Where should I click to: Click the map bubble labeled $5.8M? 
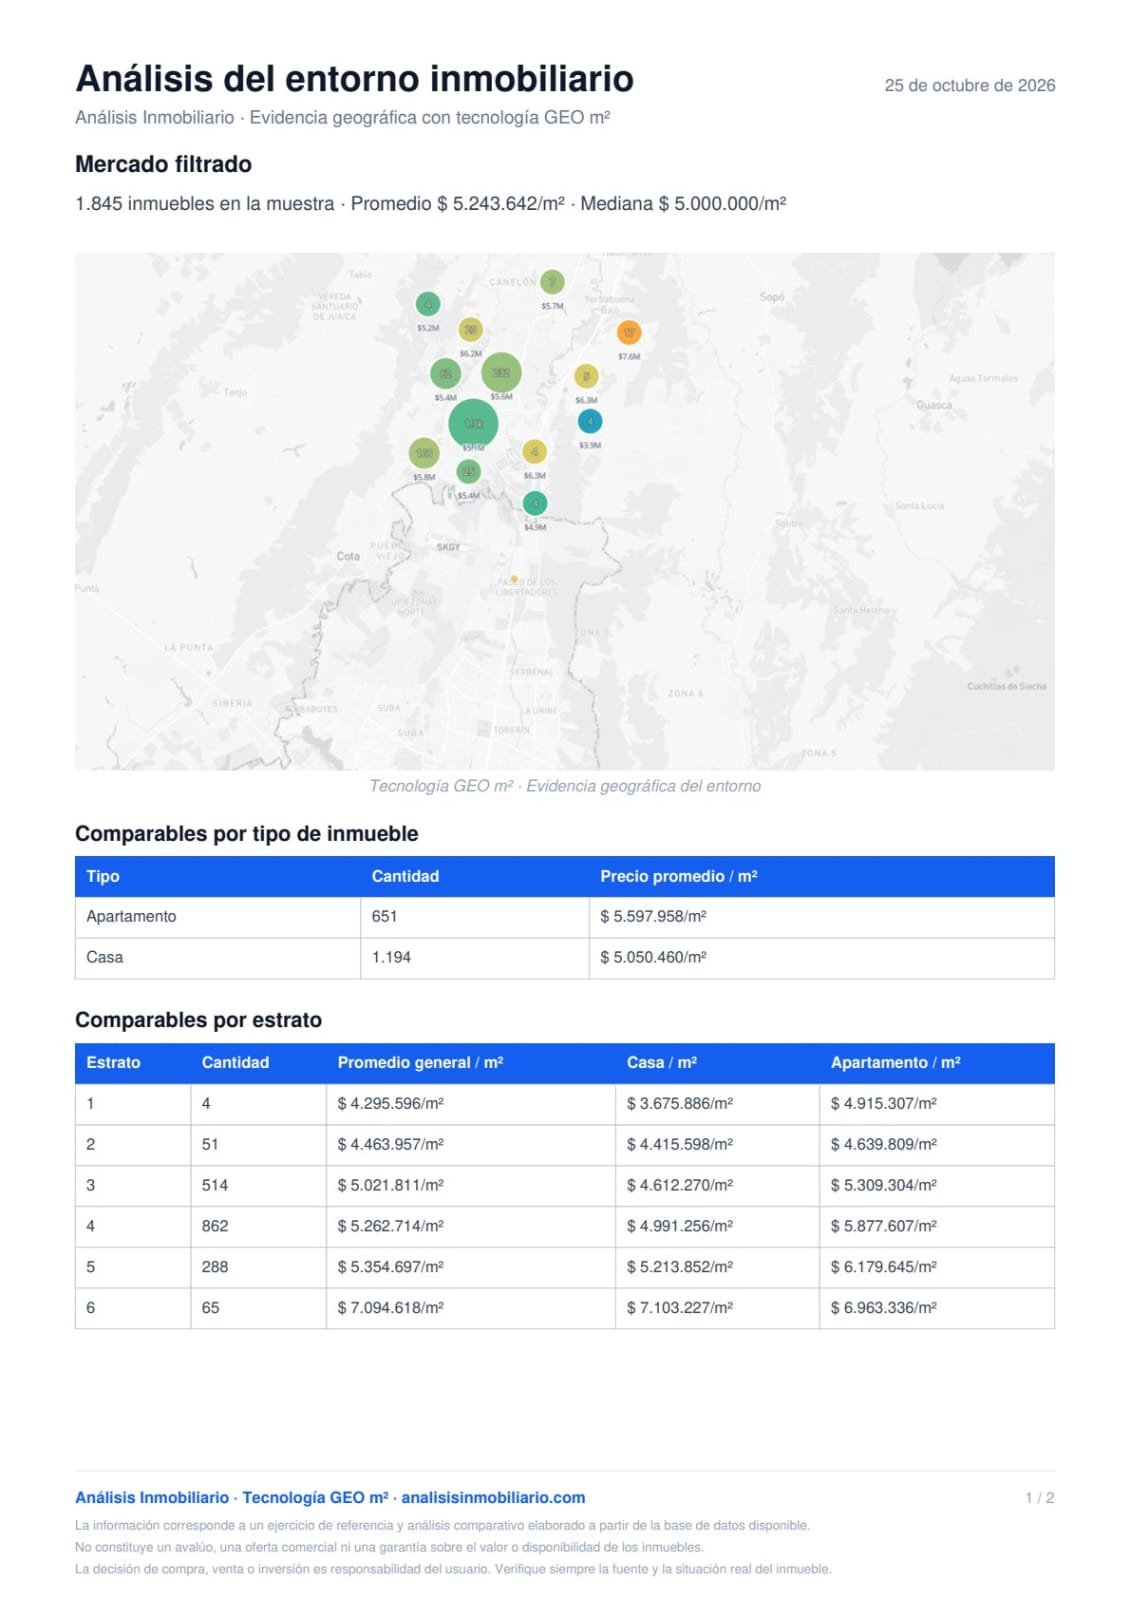[424, 453]
